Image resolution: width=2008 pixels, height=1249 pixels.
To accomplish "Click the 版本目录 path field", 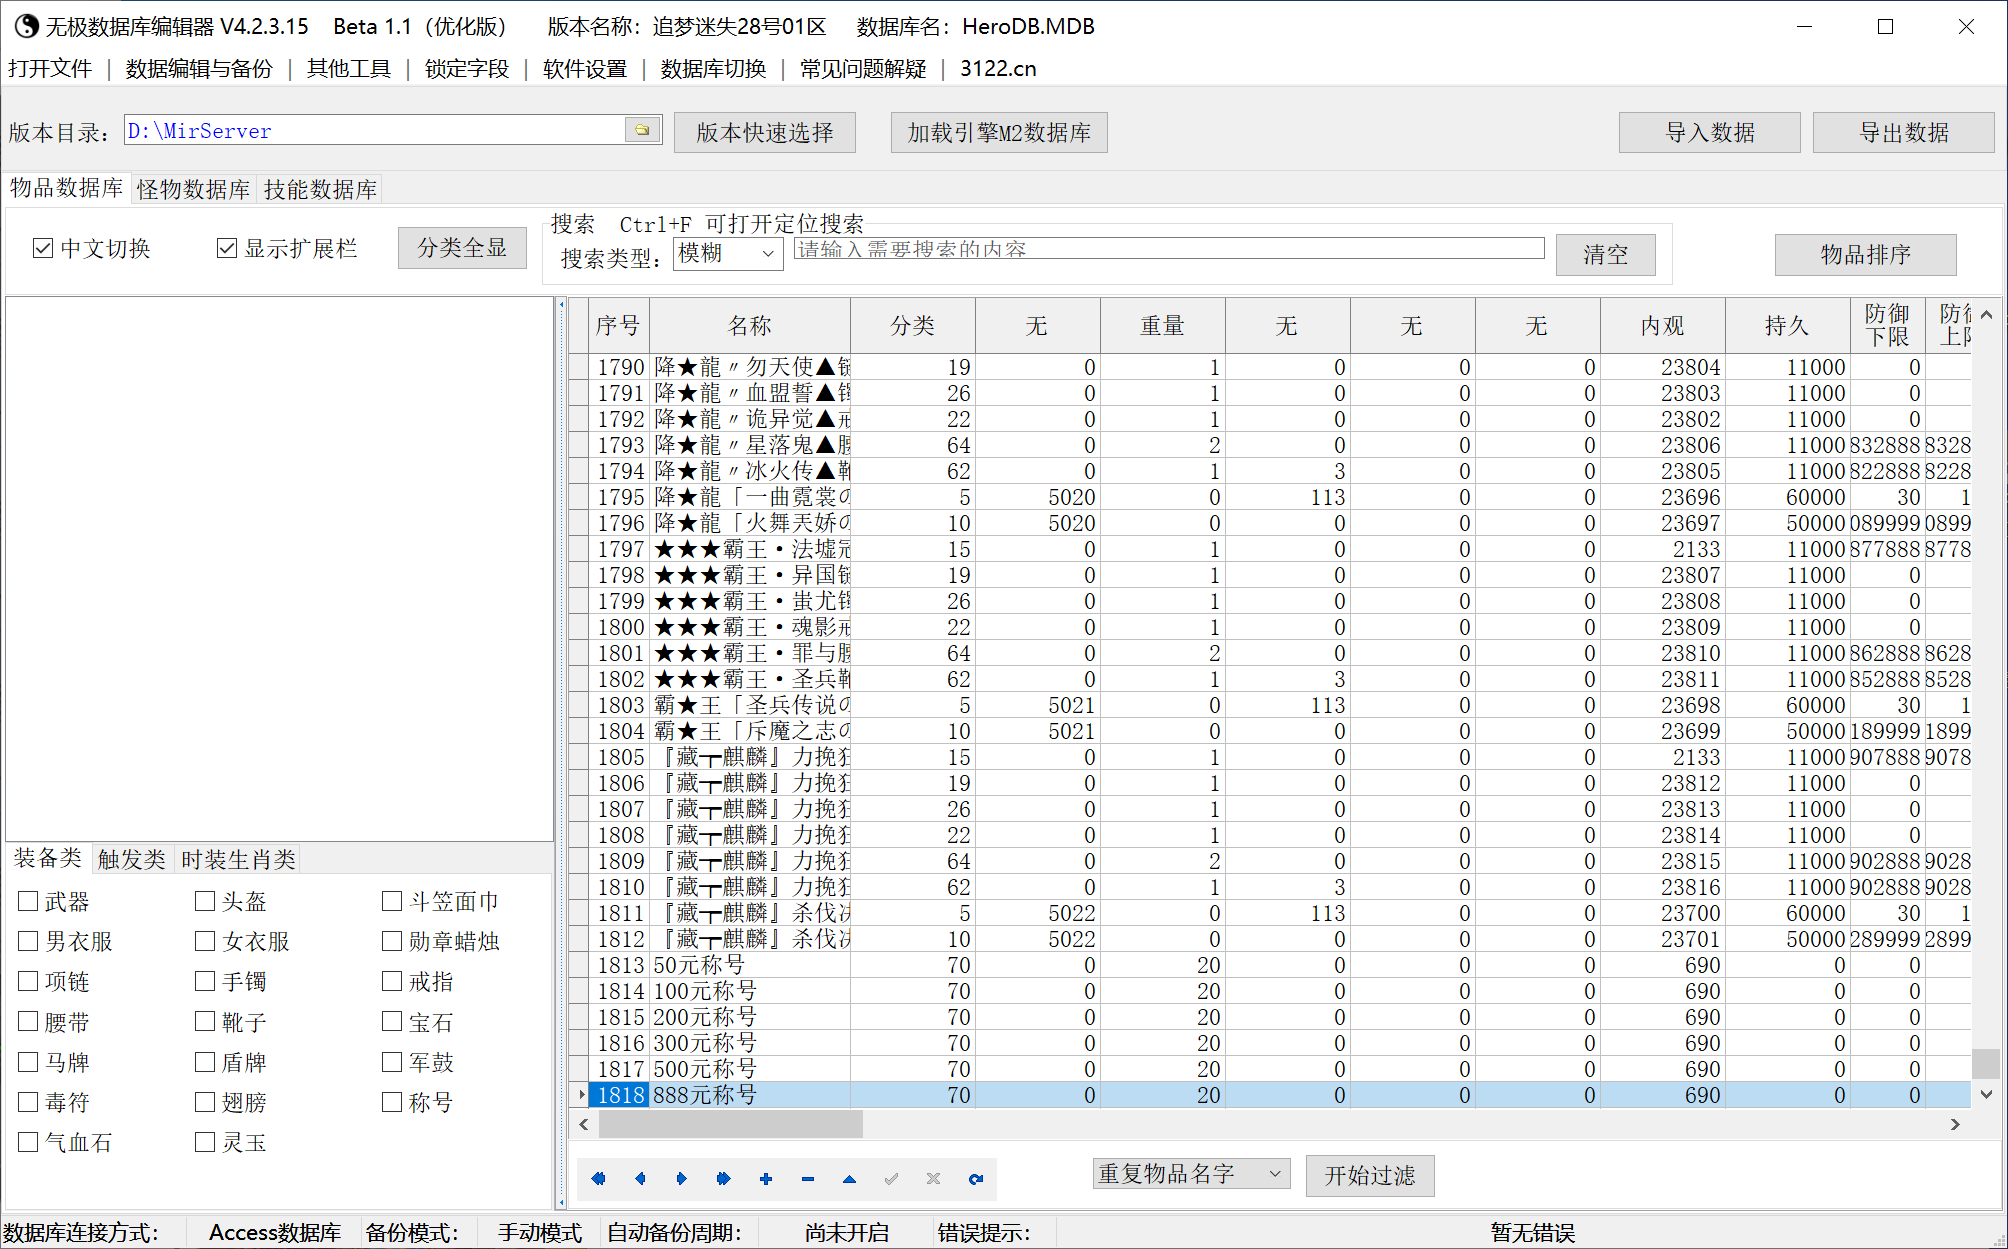I will [375, 130].
